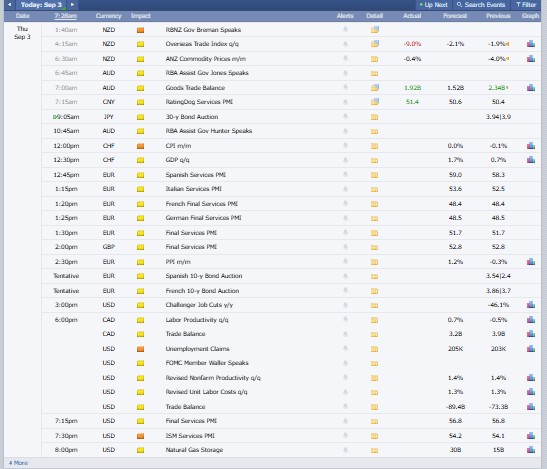This screenshot has height=469, width=547.
Task: Click the 7:28am time zone link
Action: tap(66, 16)
